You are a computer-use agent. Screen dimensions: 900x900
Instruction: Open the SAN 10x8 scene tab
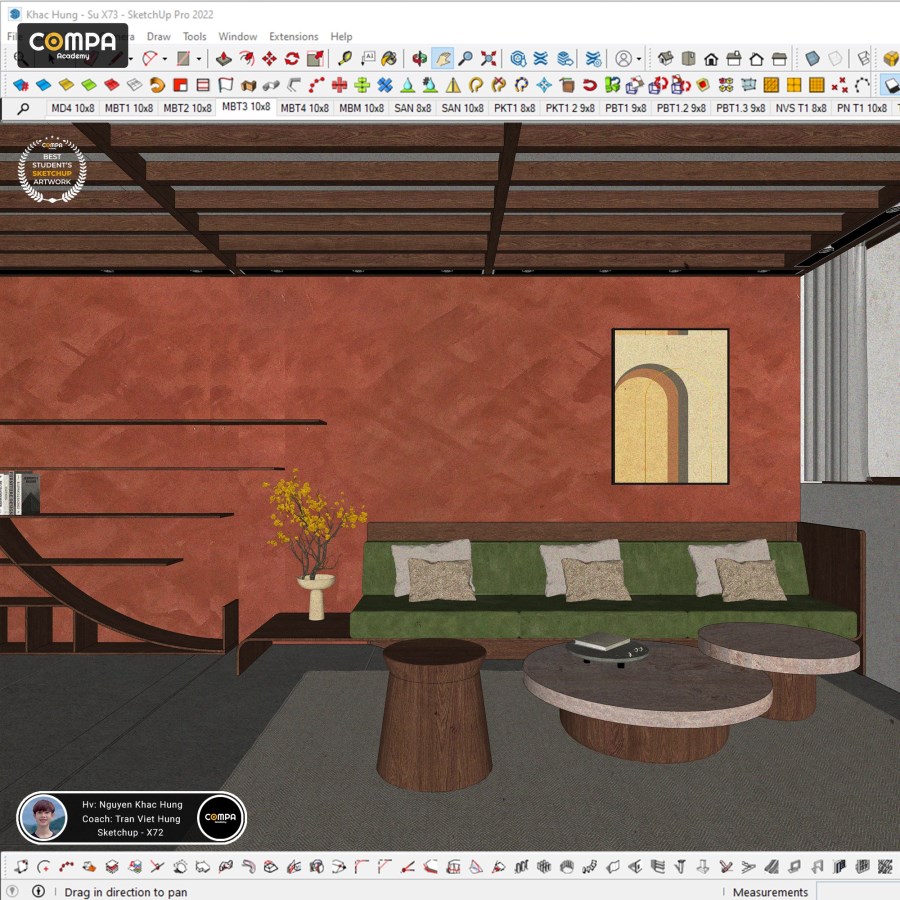click(x=462, y=108)
